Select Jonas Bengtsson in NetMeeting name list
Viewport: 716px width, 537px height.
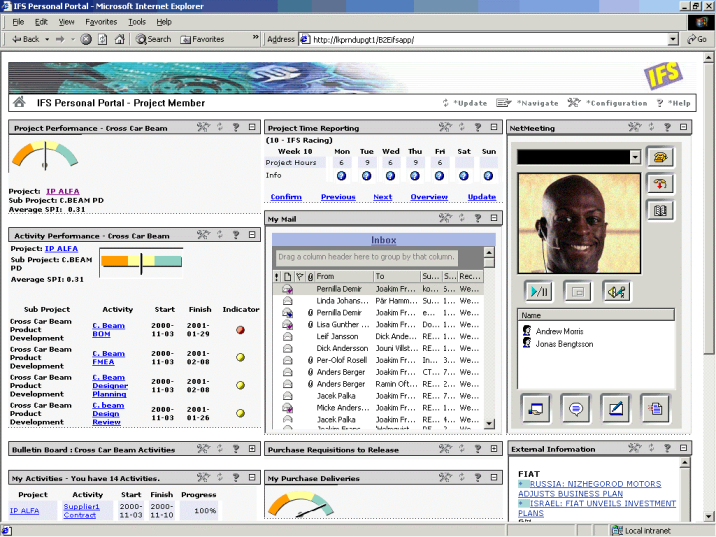click(x=564, y=344)
